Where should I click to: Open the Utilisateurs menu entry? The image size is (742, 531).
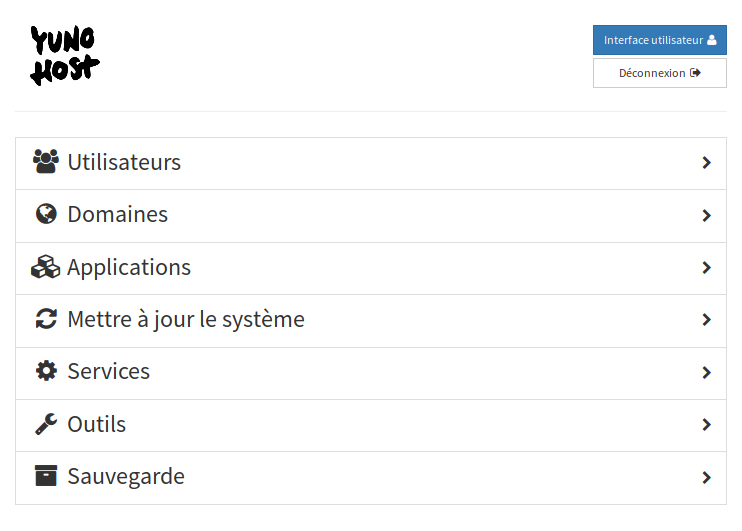371,164
